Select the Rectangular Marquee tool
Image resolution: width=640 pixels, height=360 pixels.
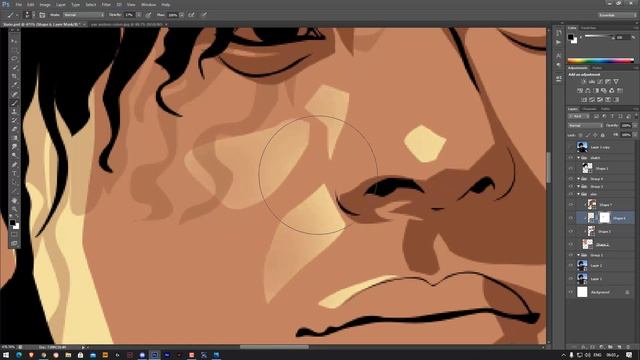(14, 50)
